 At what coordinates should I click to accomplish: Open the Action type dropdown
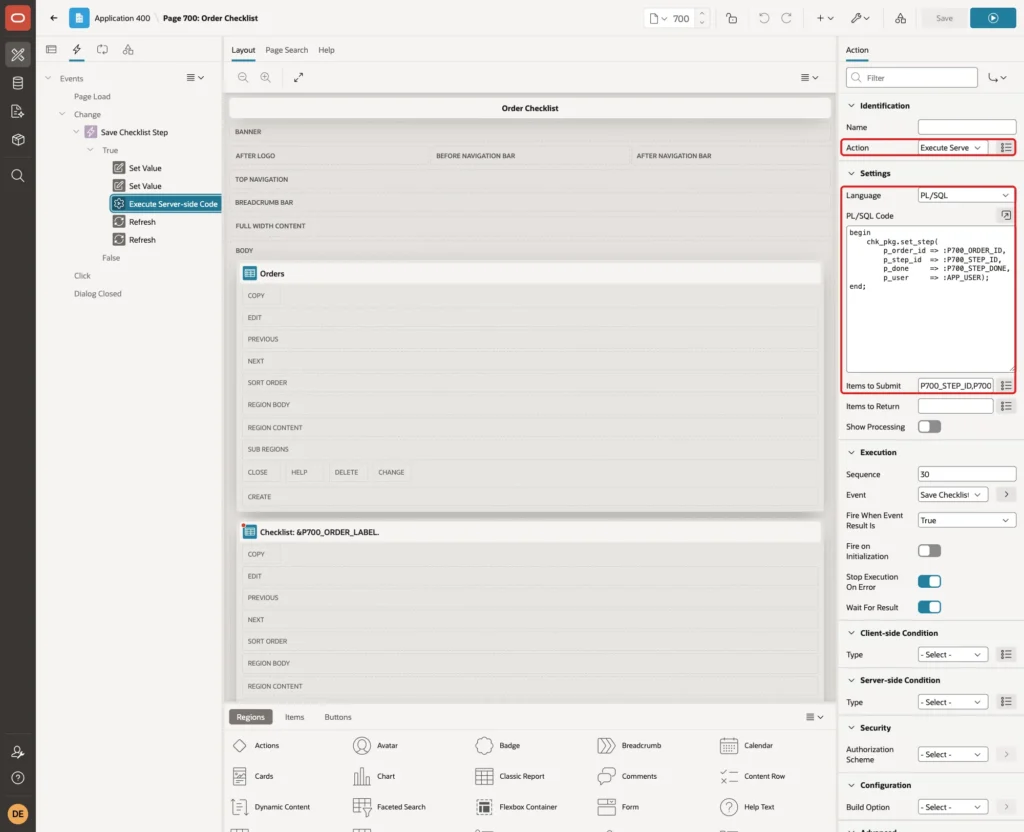pos(953,148)
